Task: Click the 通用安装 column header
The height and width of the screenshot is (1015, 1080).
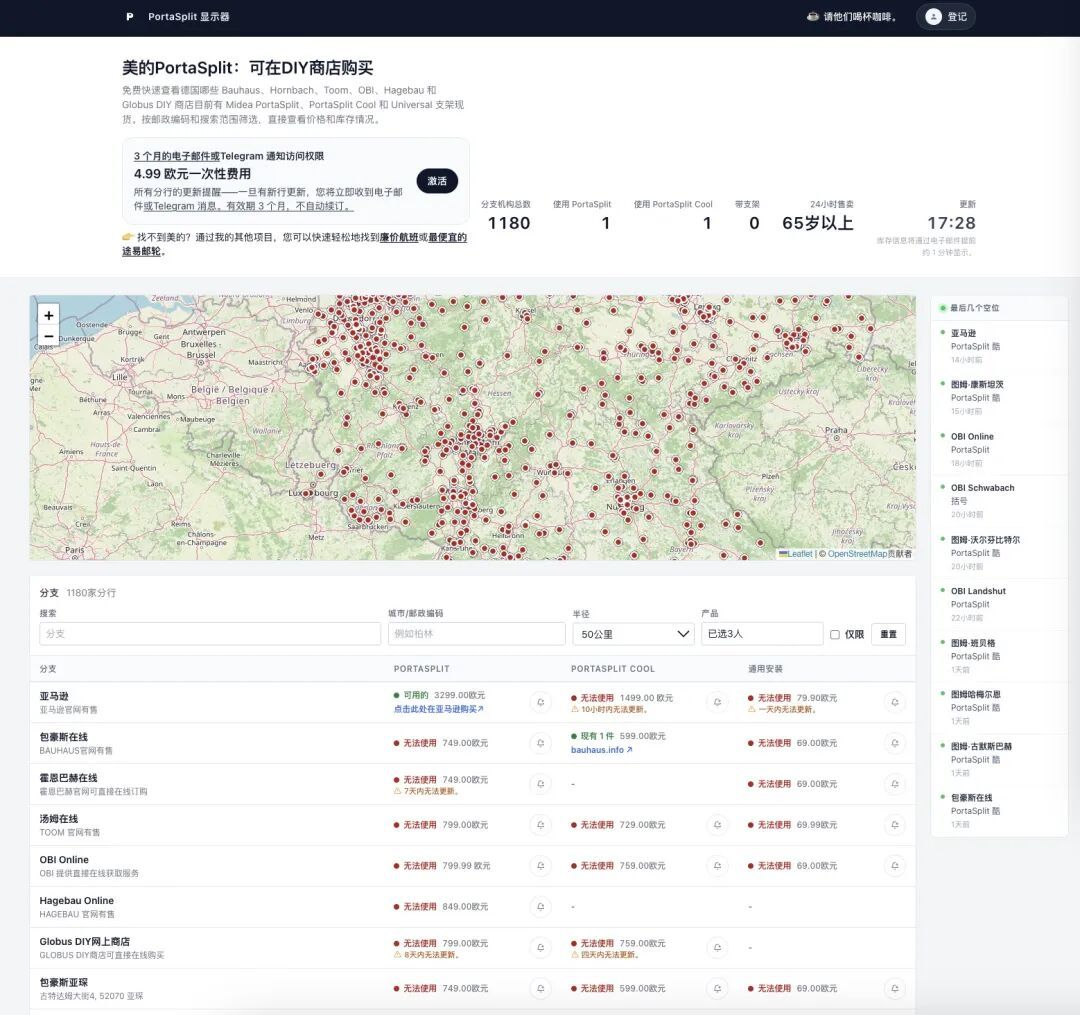Action: 765,669
